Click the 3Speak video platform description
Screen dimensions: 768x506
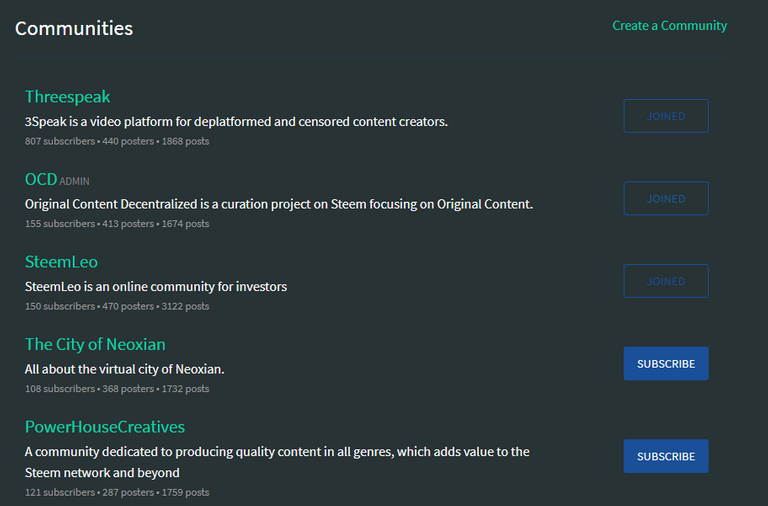[x=236, y=122]
